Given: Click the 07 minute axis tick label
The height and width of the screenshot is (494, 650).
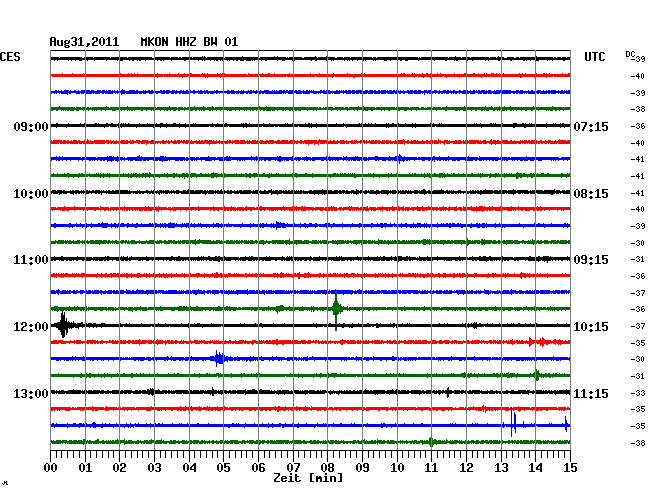Looking at the screenshot, I should pyautogui.click(x=293, y=467).
